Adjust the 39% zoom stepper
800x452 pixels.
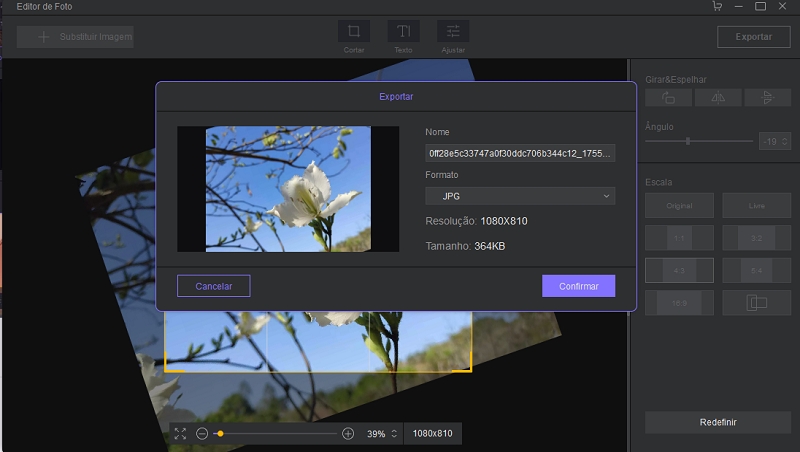[x=394, y=434]
